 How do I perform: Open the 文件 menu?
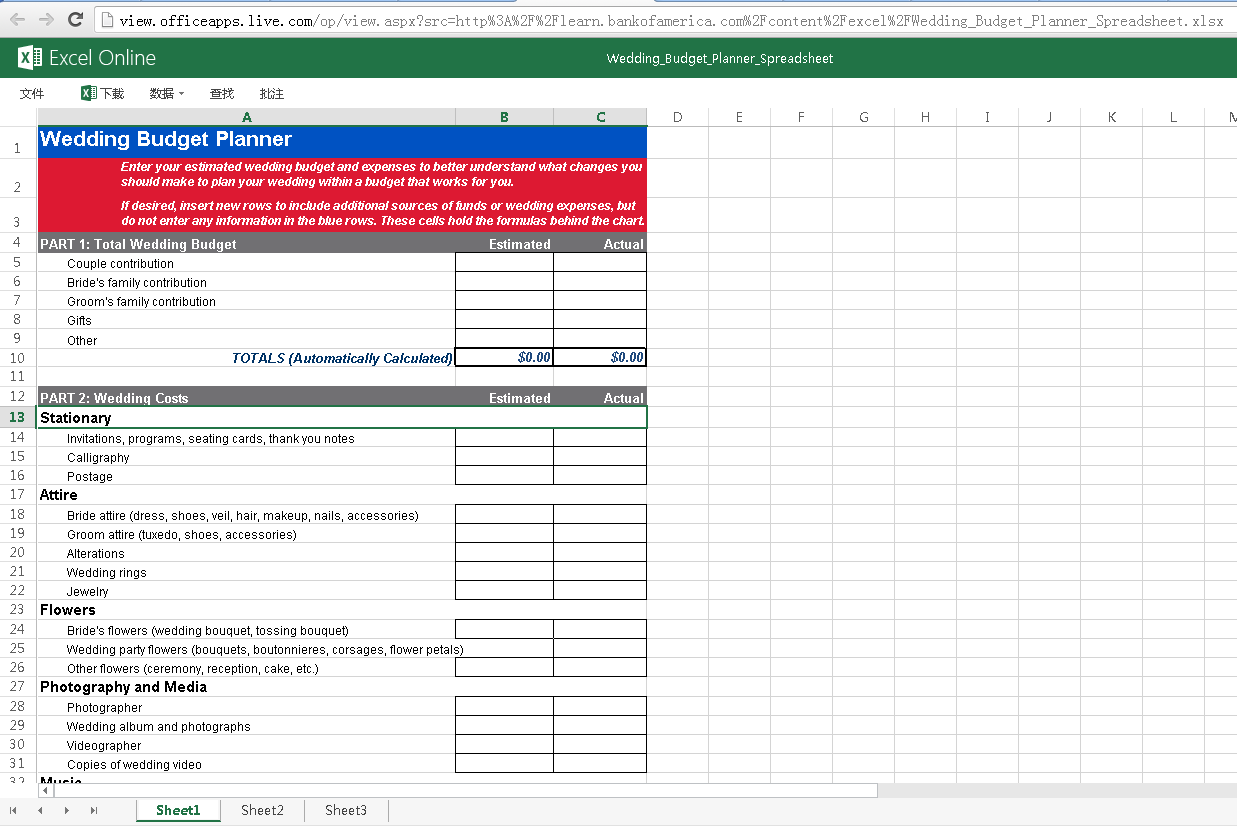click(x=32, y=93)
